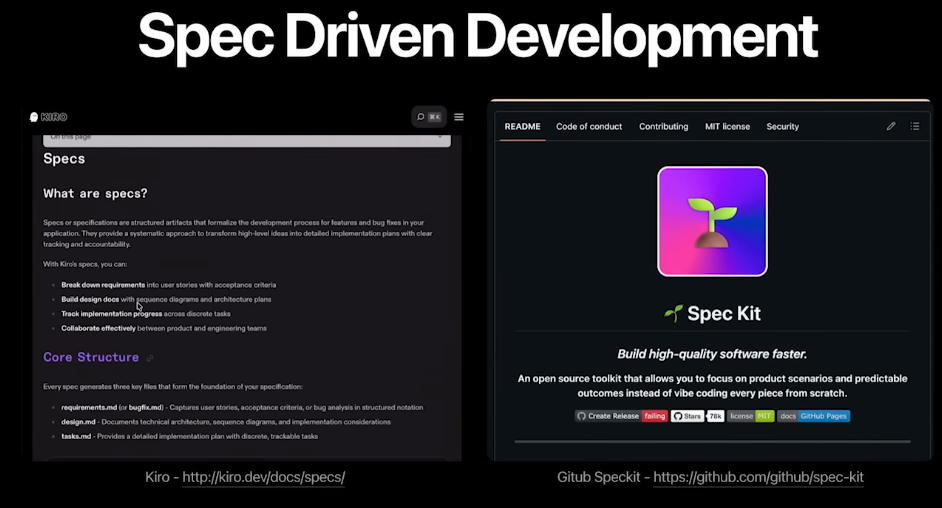Open the kiro.dev/docs/specs link
Viewport: 942px width, 508px height.
tap(263, 477)
